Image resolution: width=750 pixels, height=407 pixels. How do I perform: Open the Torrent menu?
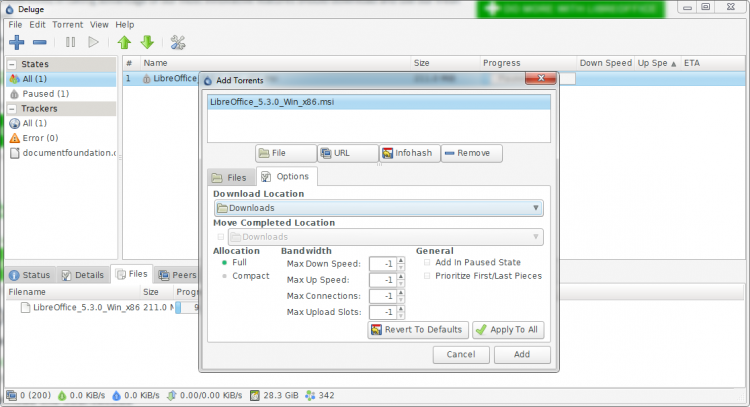coord(67,24)
